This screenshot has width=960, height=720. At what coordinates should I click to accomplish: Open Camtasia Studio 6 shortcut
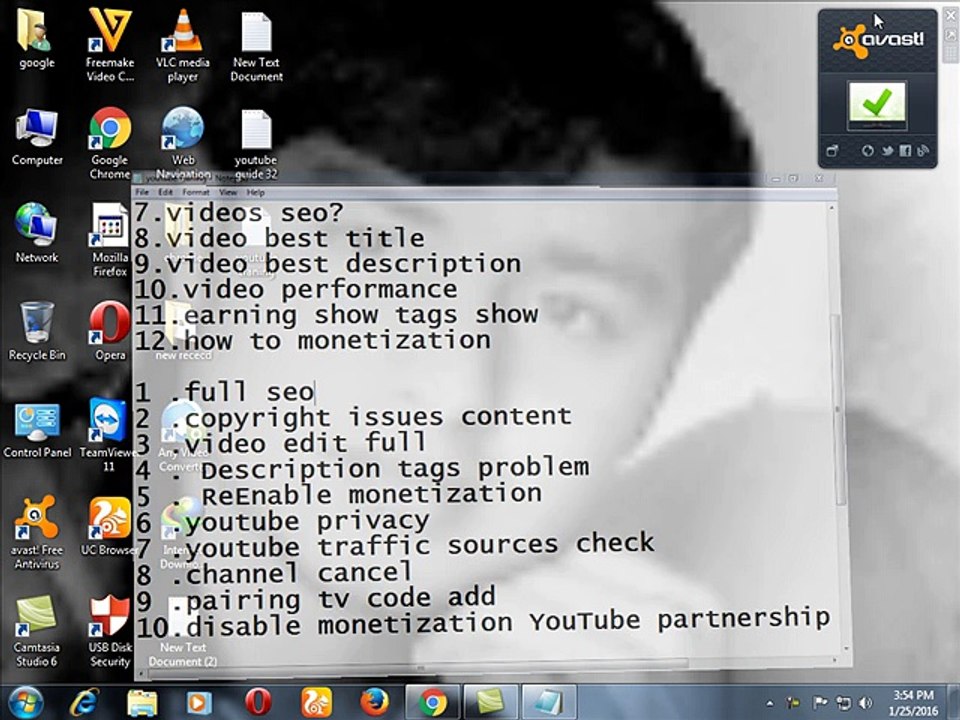pos(37,631)
